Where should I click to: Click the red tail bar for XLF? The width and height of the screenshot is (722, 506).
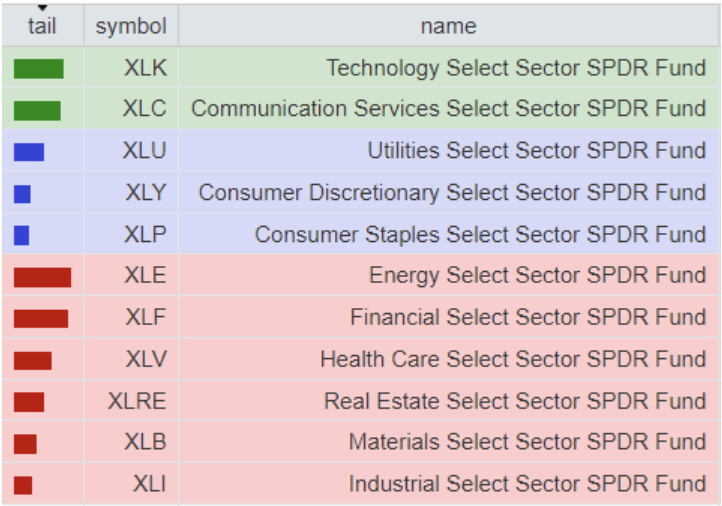(41, 318)
